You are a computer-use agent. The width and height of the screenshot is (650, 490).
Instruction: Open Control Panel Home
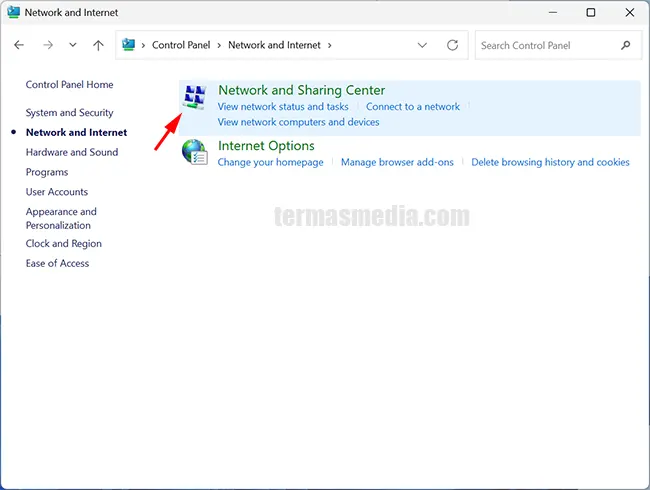[69, 85]
